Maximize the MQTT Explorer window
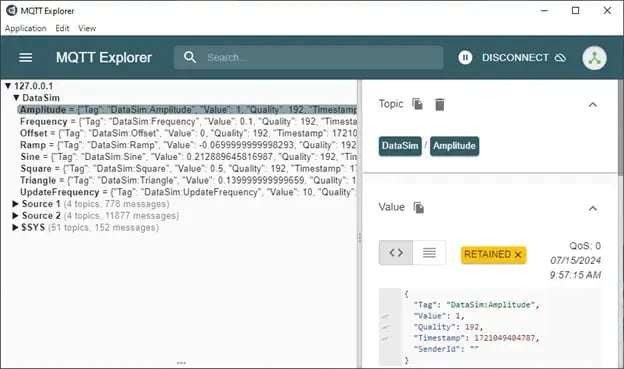 575,10
